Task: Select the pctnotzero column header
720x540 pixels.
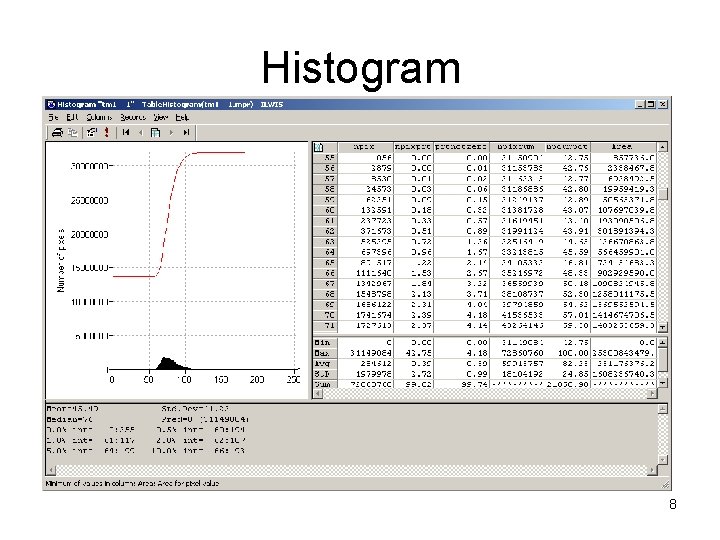Action: 461,147
